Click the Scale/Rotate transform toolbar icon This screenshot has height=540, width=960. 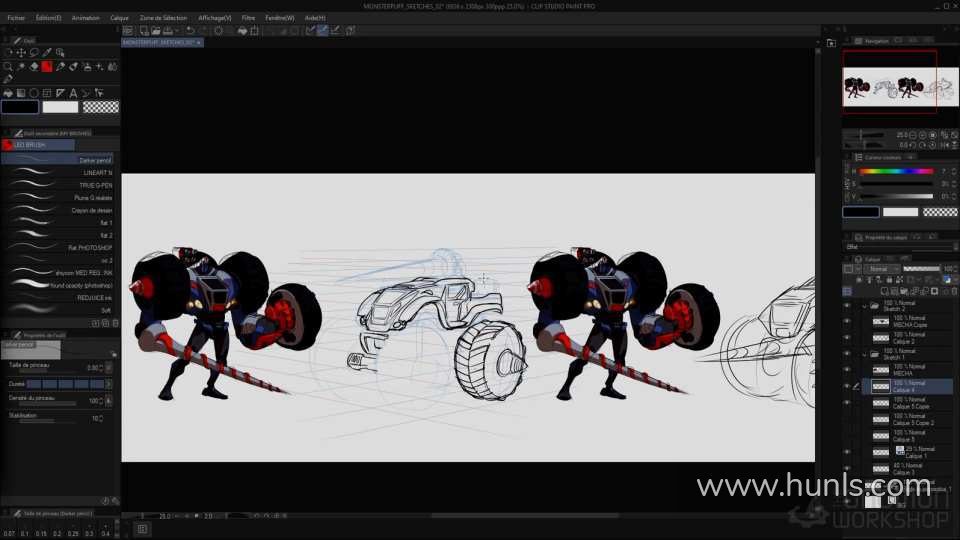pos(255,31)
